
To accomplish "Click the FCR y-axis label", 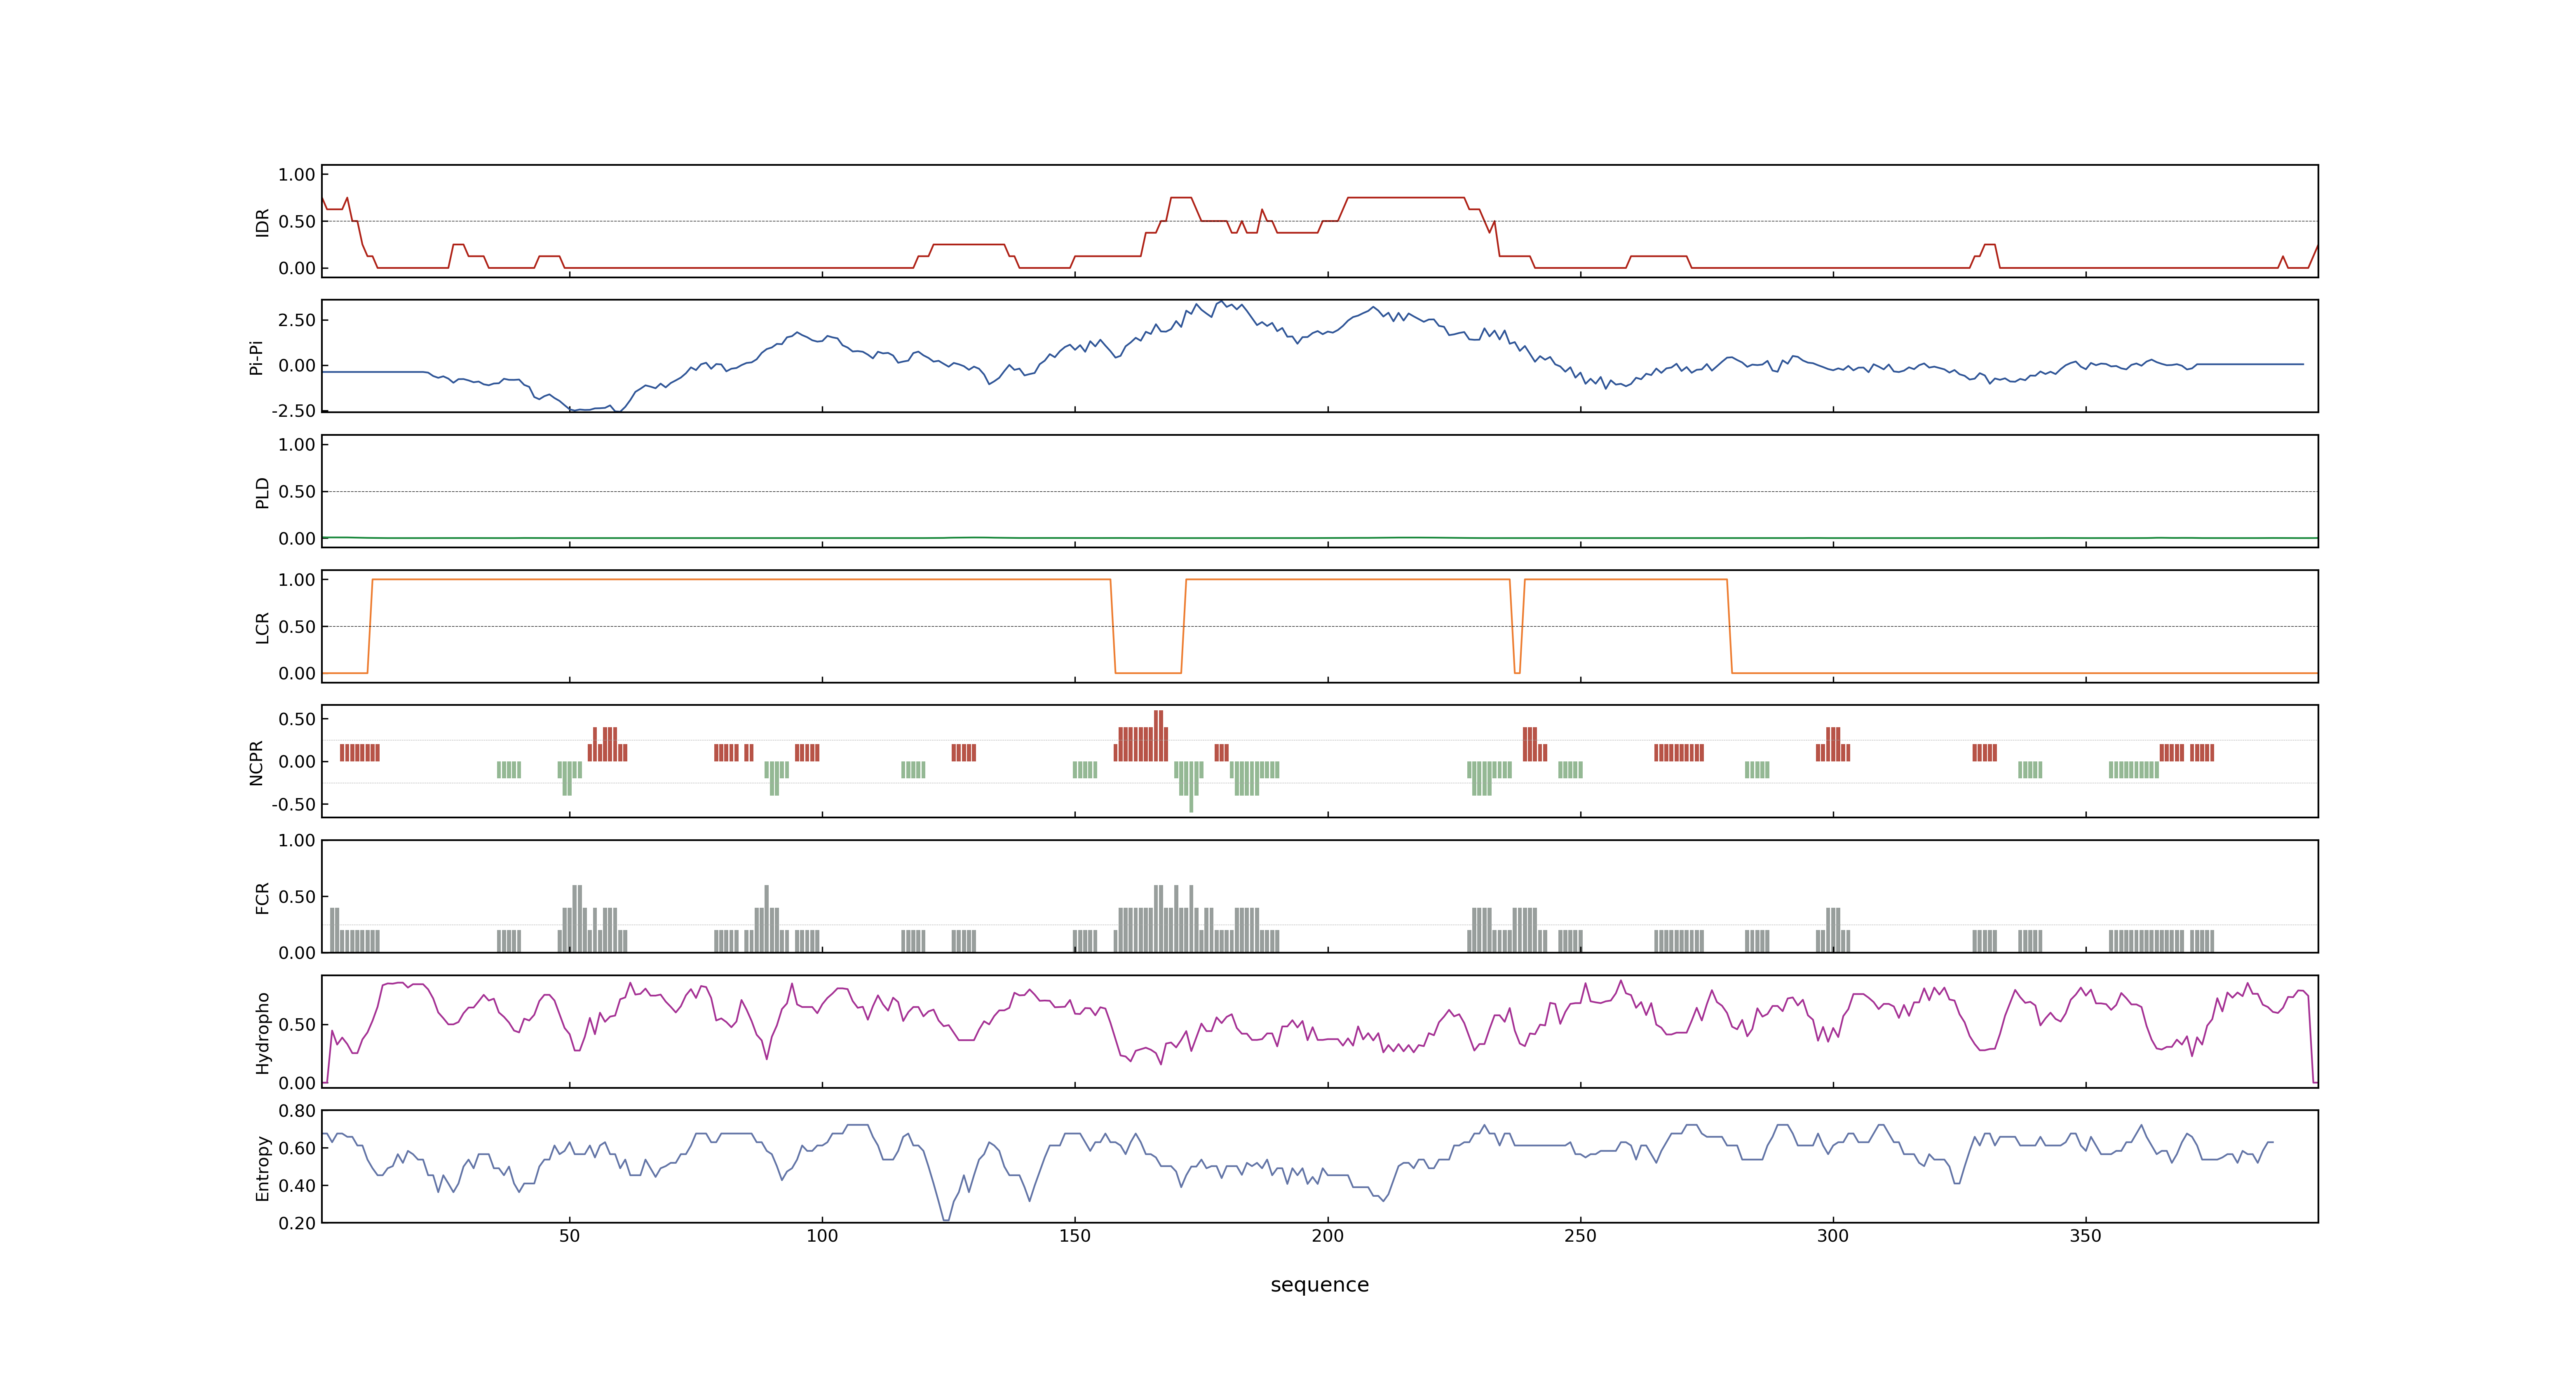I will tap(263, 897).
